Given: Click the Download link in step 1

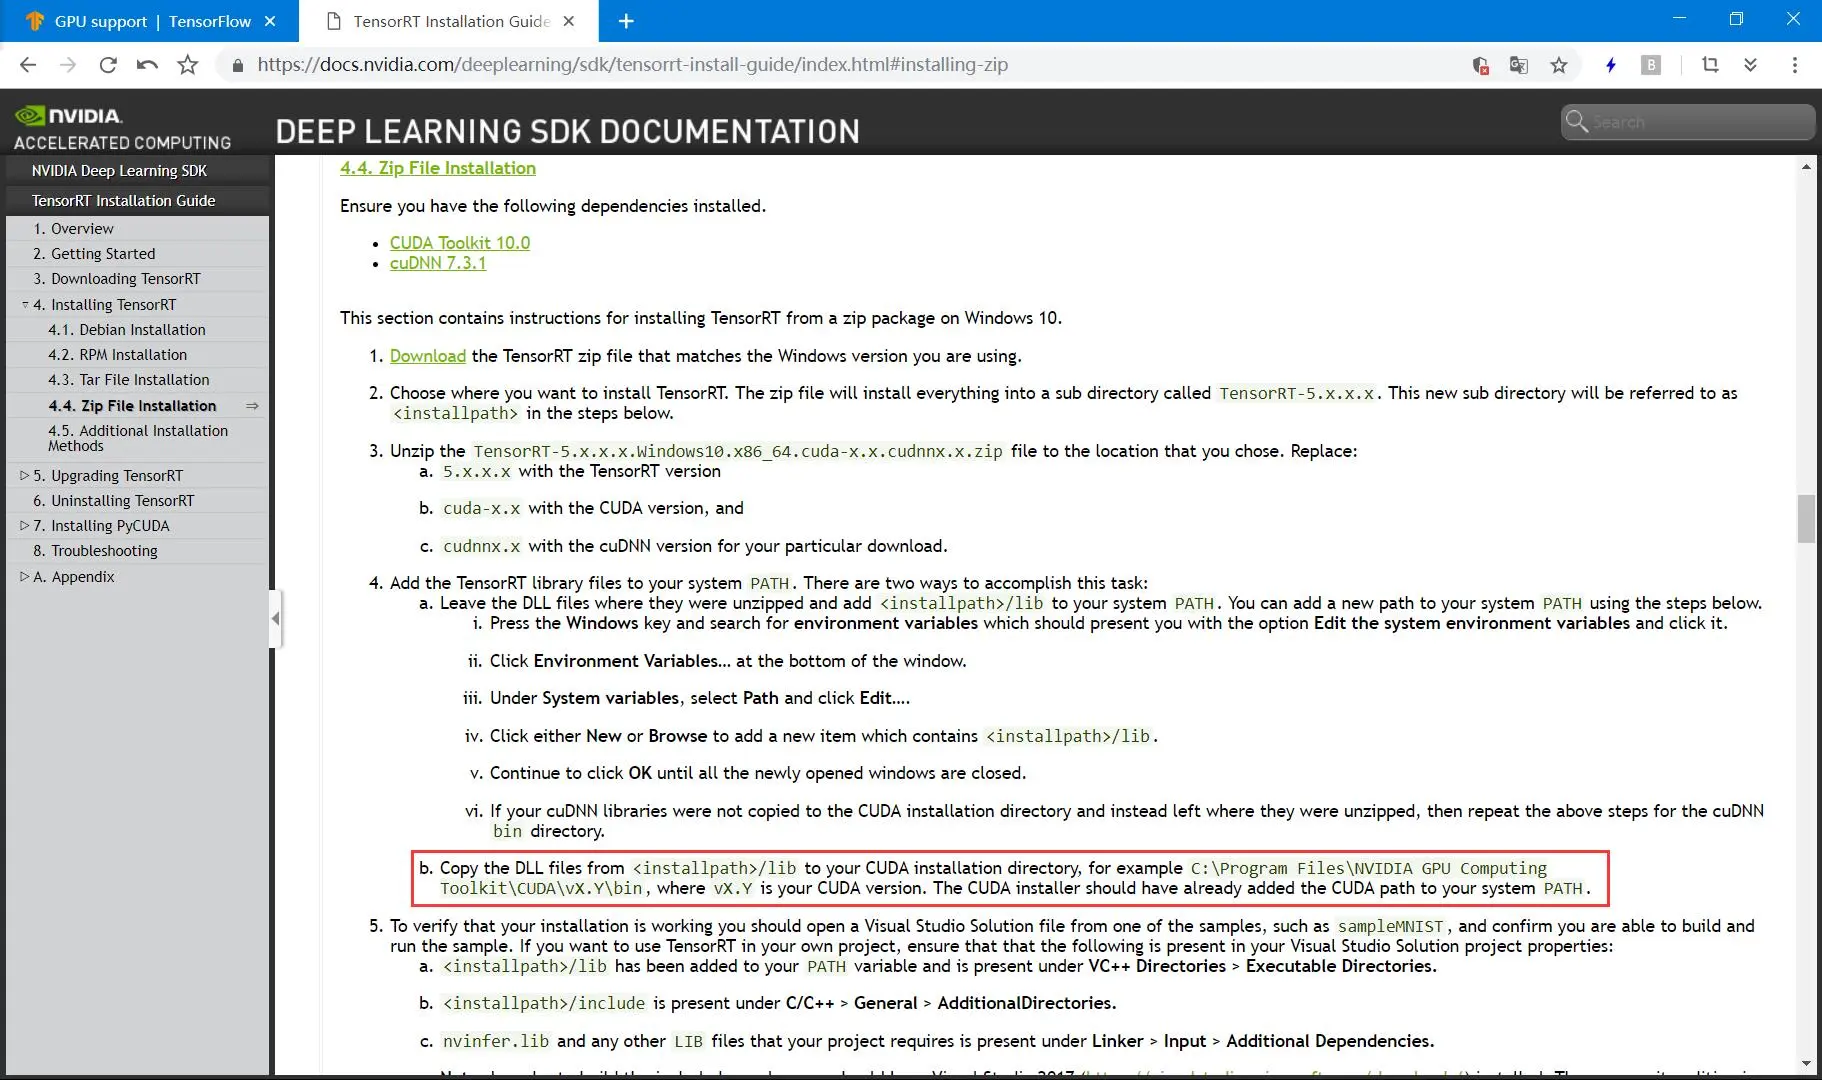Looking at the screenshot, I should [x=428, y=356].
